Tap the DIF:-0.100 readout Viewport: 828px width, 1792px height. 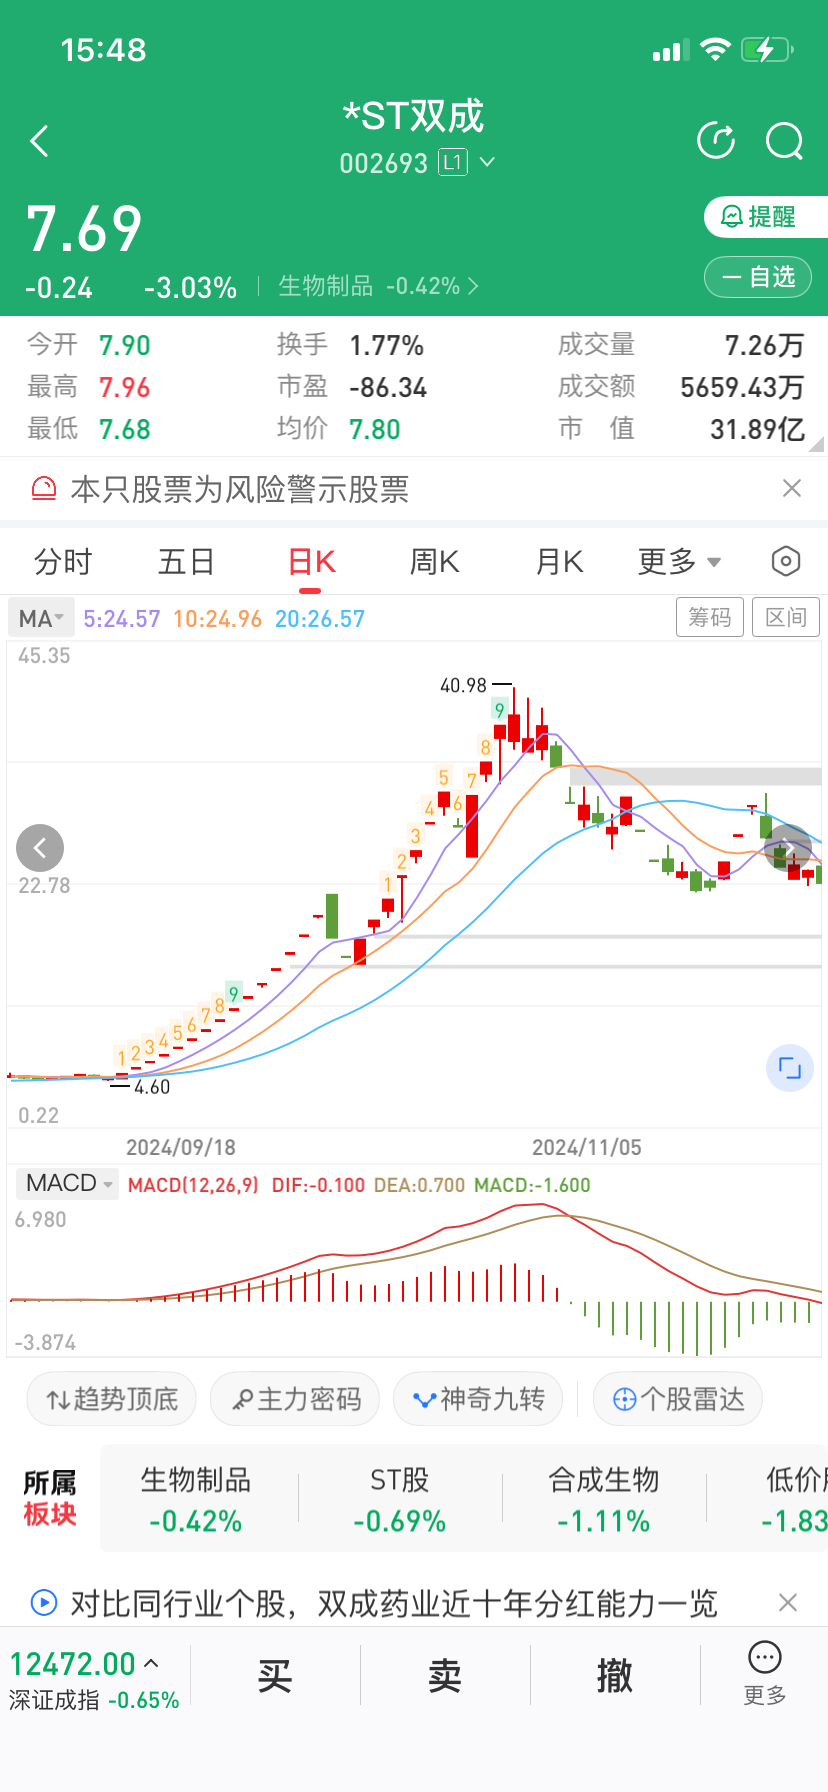coord(318,1185)
